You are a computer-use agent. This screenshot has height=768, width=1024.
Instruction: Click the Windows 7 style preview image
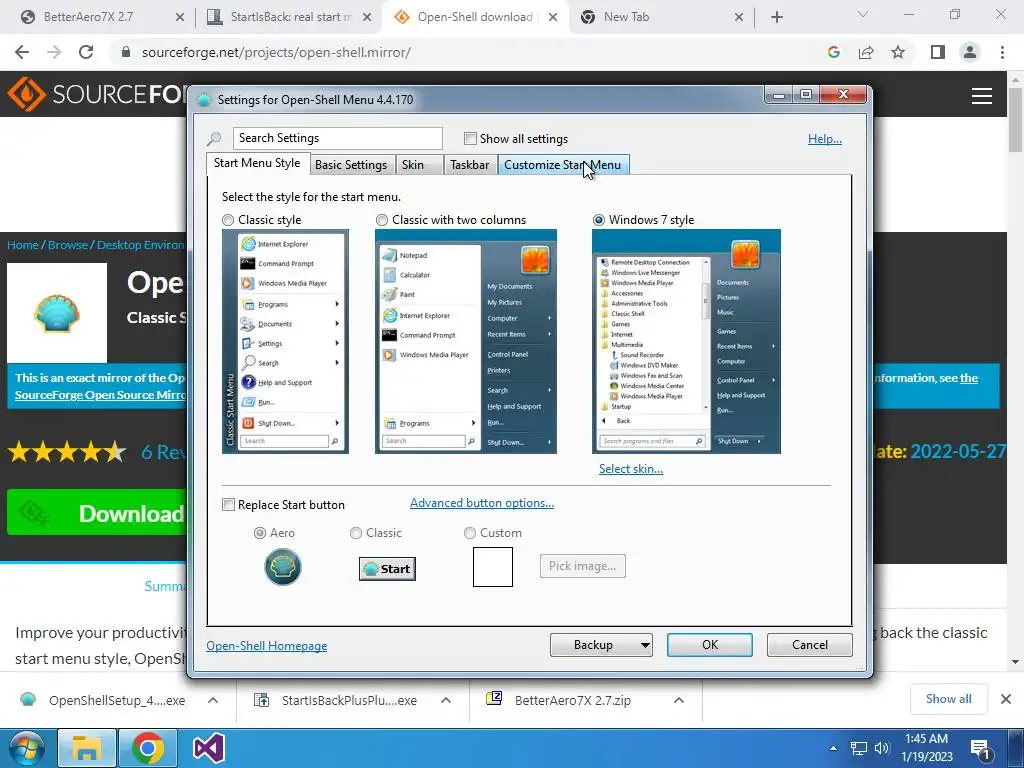click(686, 342)
